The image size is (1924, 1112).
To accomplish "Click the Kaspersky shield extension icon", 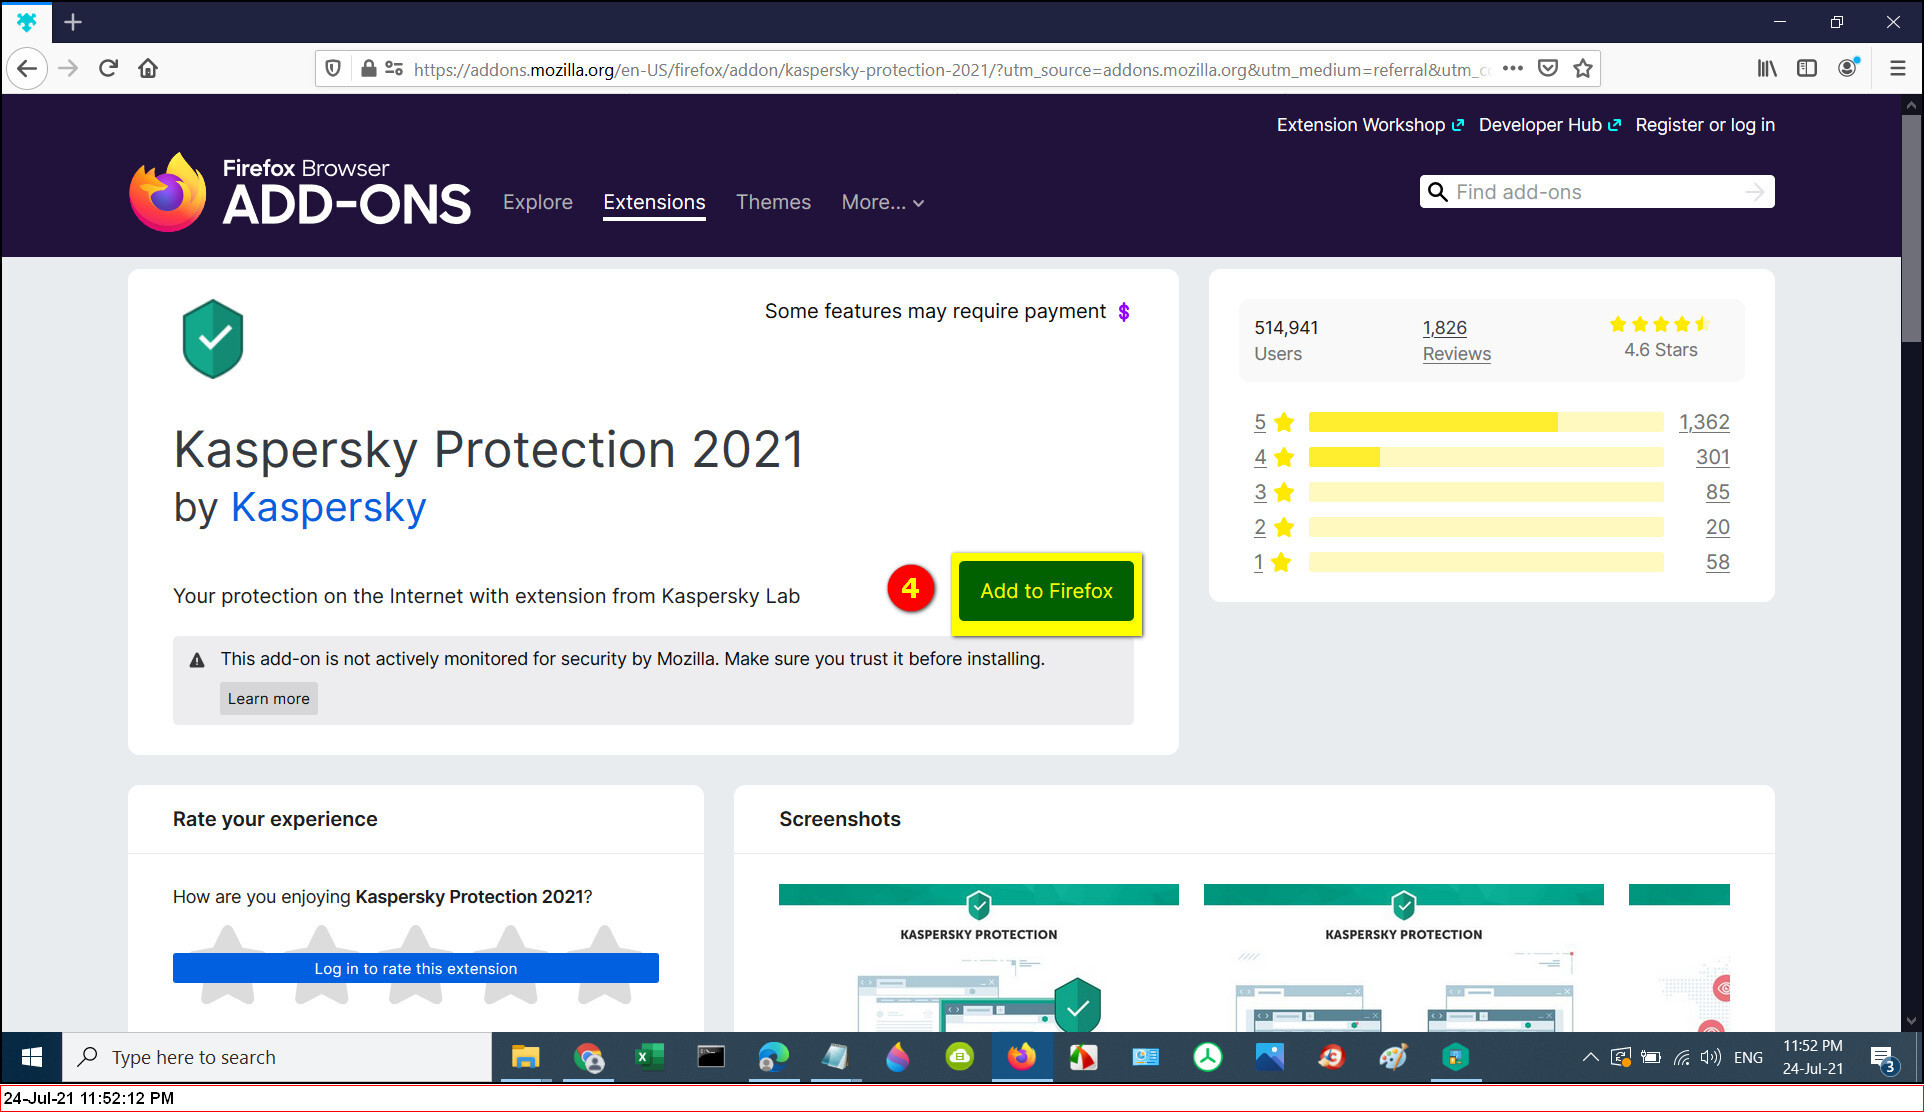I will tap(213, 339).
